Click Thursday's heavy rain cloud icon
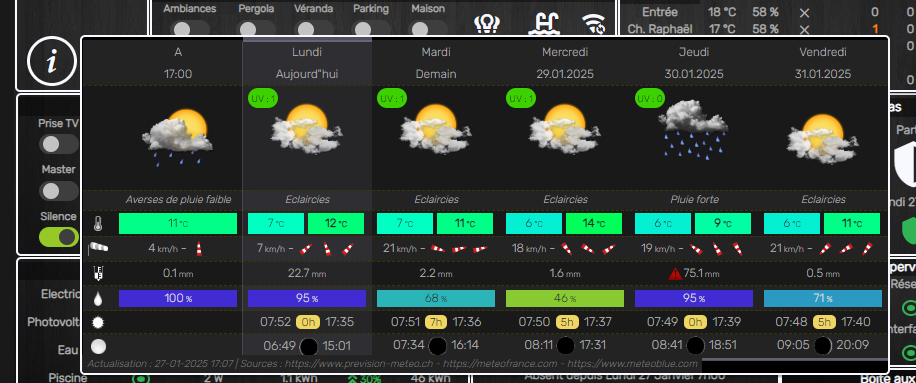 click(692, 128)
